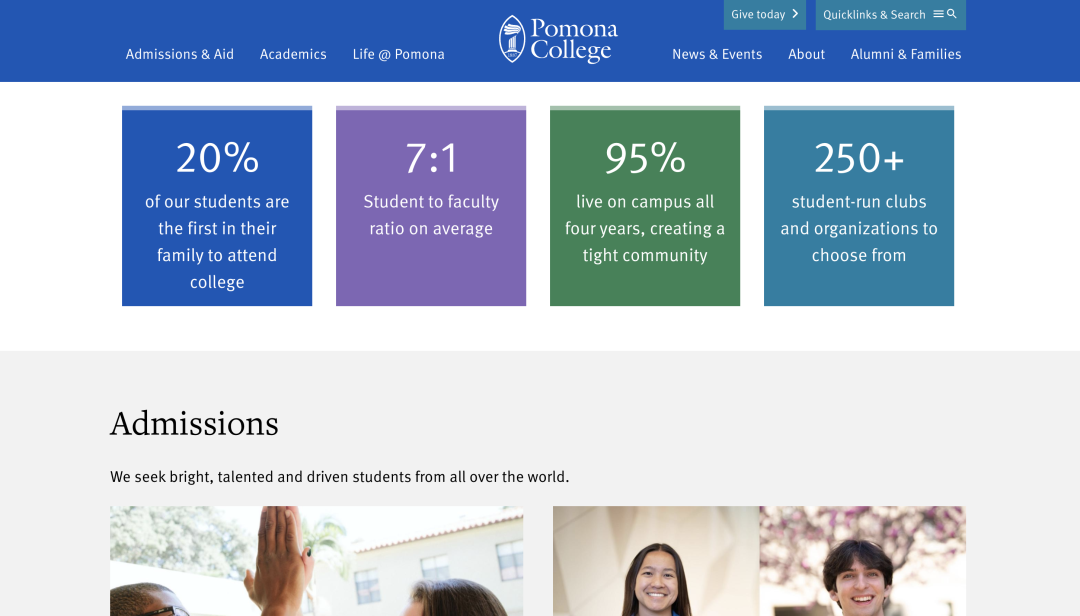Open the Quicklinks & Search panel
The height and width of the screenshot is (616, 1080).
click(x=875, y=15)
